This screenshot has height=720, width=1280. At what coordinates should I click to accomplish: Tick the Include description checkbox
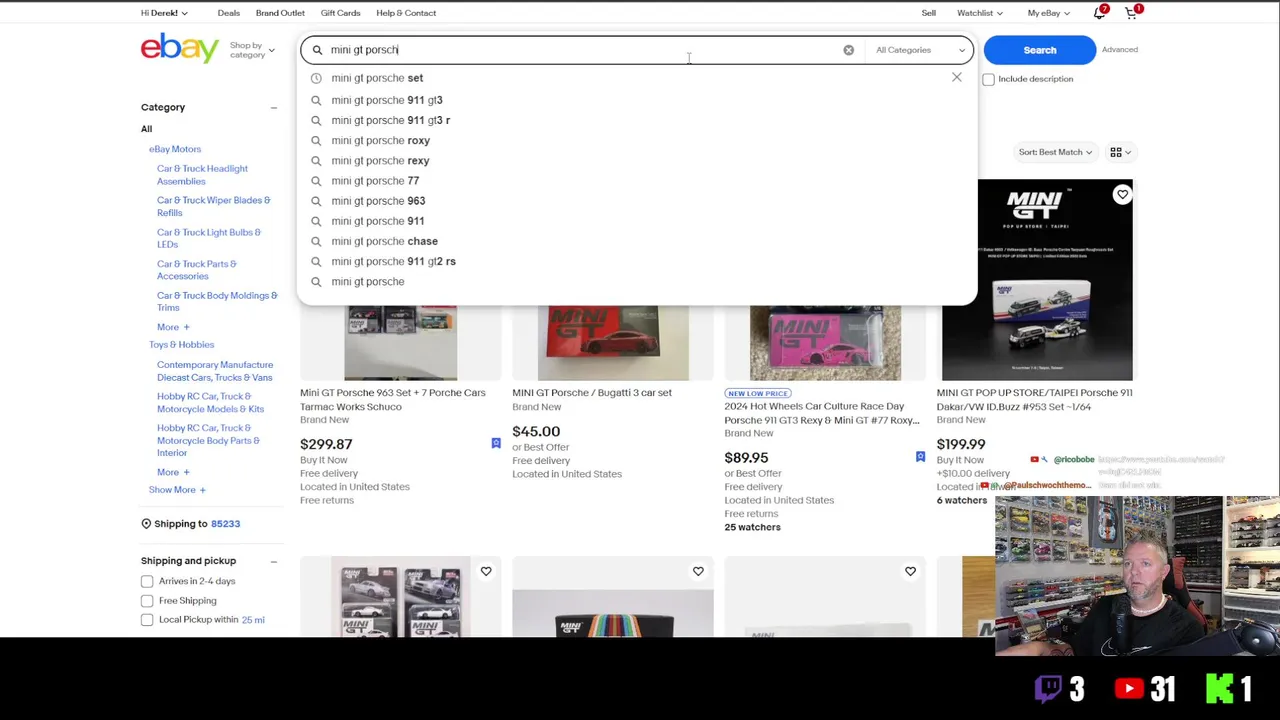tap(988, 79)
